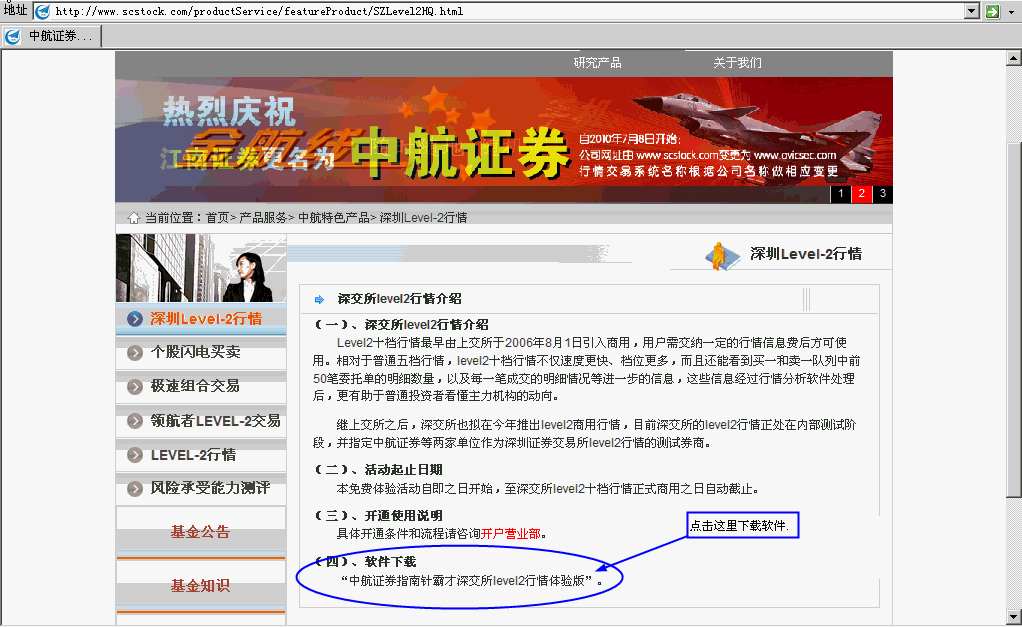Screen dimensions: 1022x627
Task: Click the green Go arrow button
Action: point(992,11)
